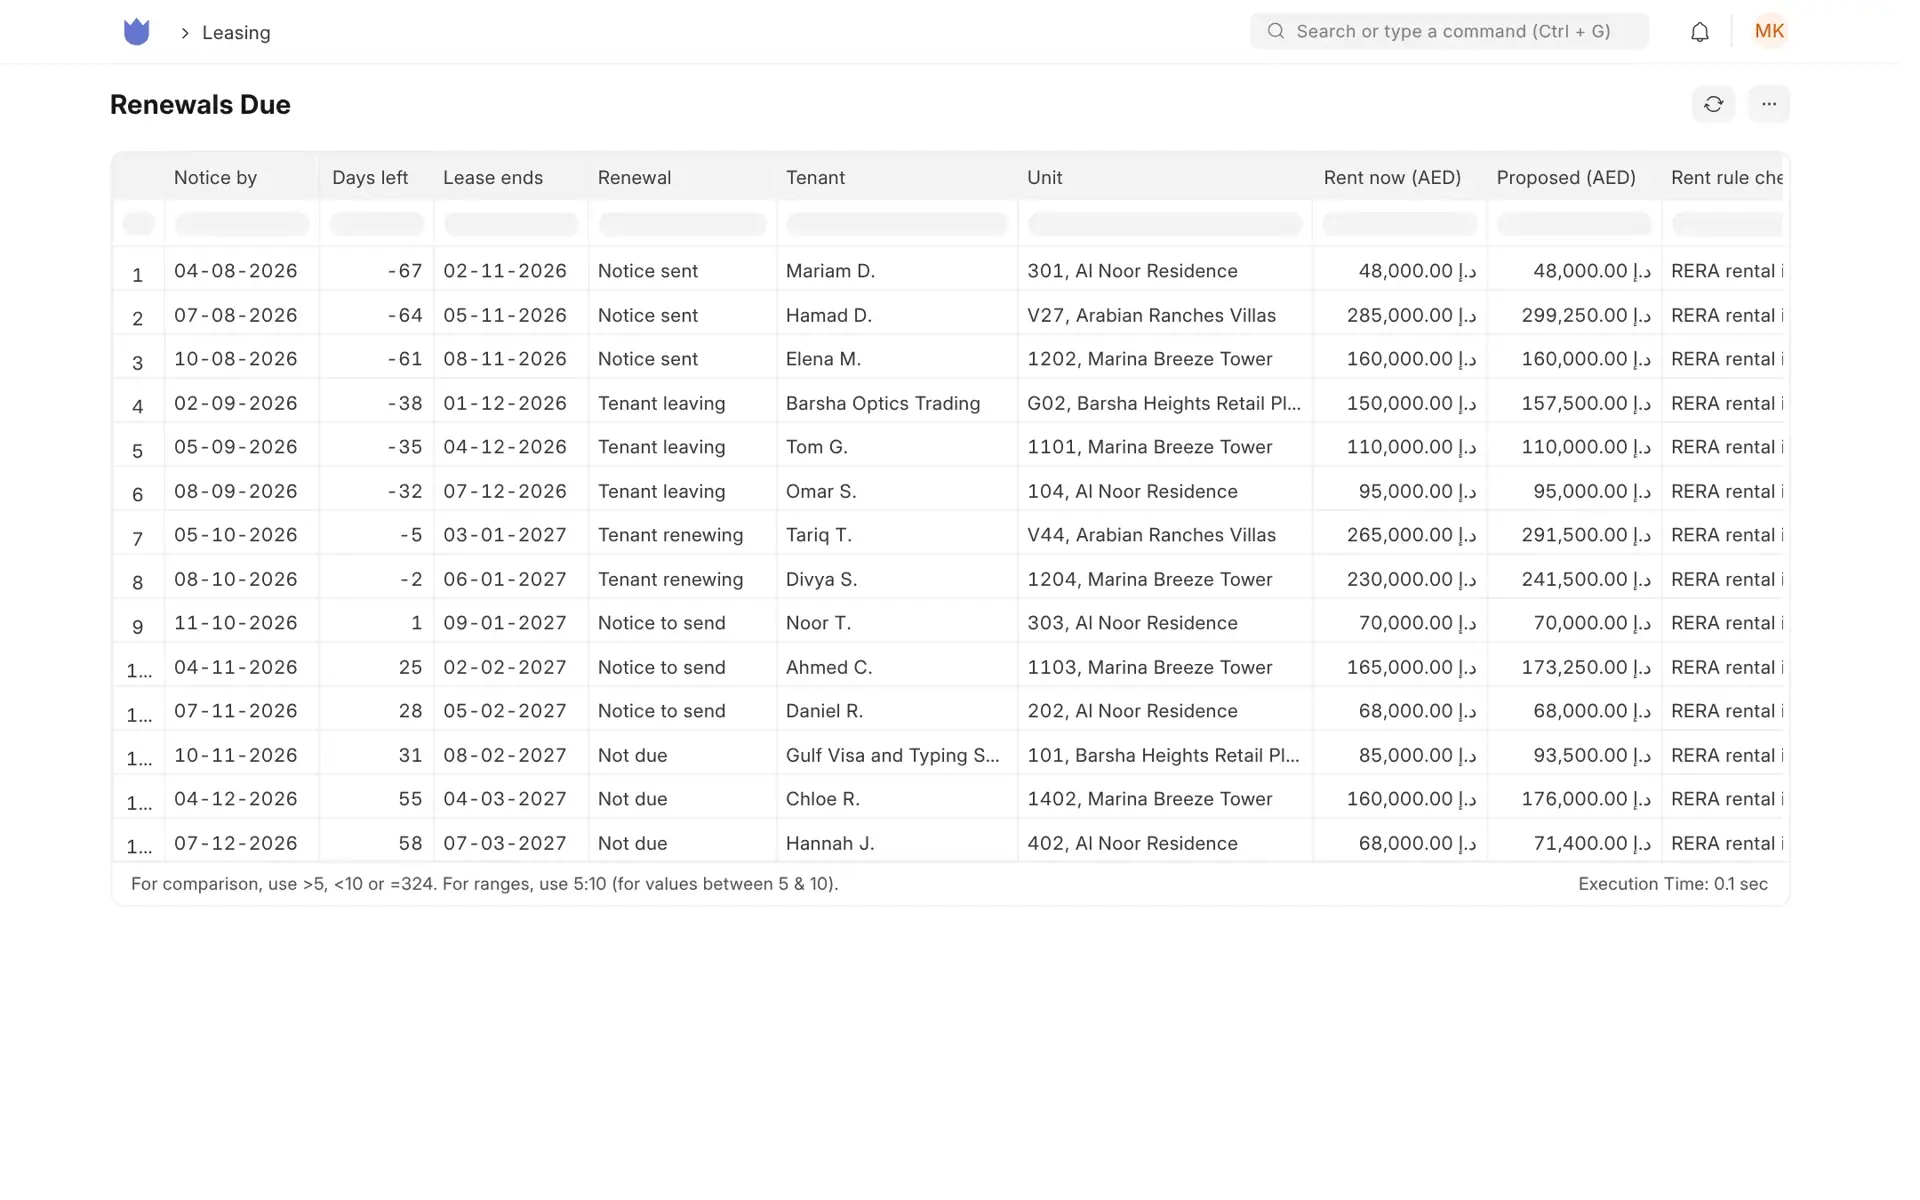Select rent now 165,000.00 cell
This screenshot has width=1920, height=1200.
[1400, 667]
